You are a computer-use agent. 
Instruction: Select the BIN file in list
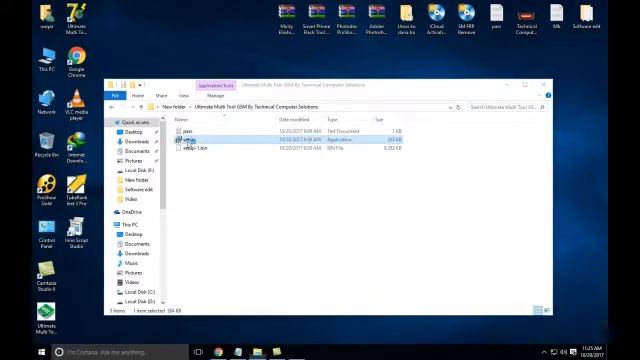click(x=288, y=148)
